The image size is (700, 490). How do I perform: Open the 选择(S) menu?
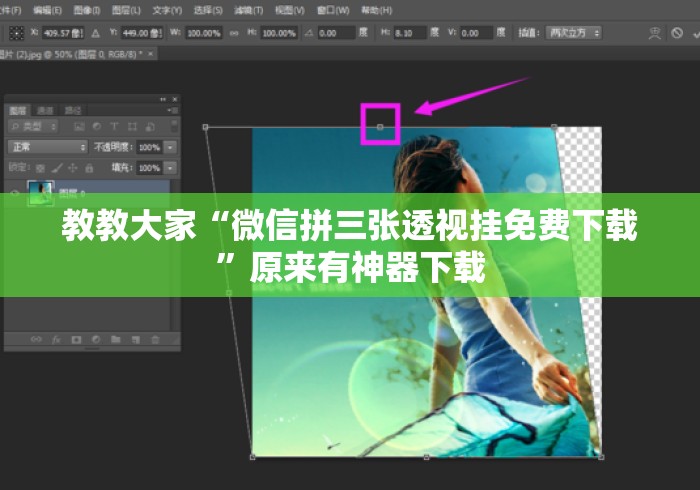point(208,10)
